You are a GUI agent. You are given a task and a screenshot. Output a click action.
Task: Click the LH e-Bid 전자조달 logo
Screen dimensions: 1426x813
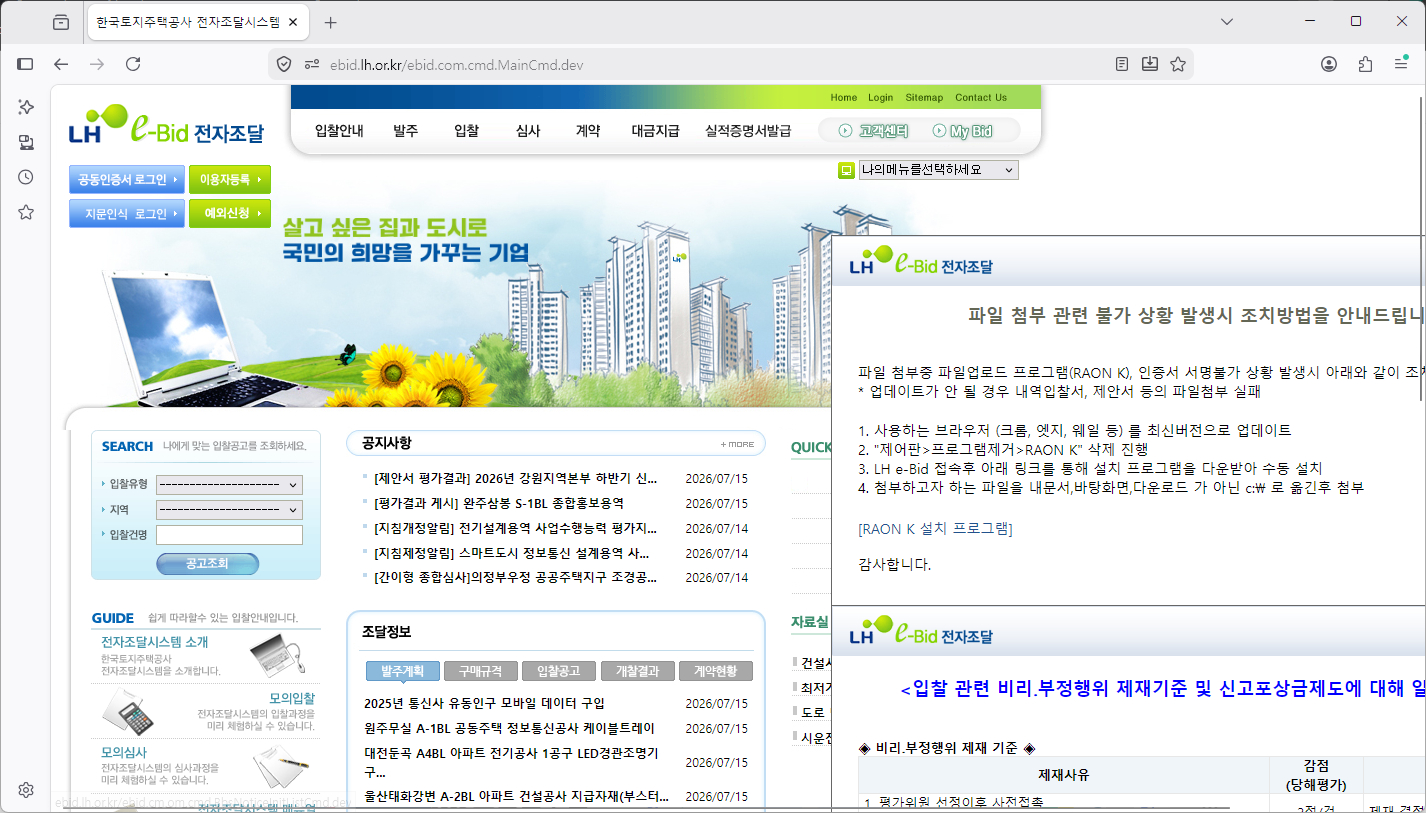[x=166, y=127]
